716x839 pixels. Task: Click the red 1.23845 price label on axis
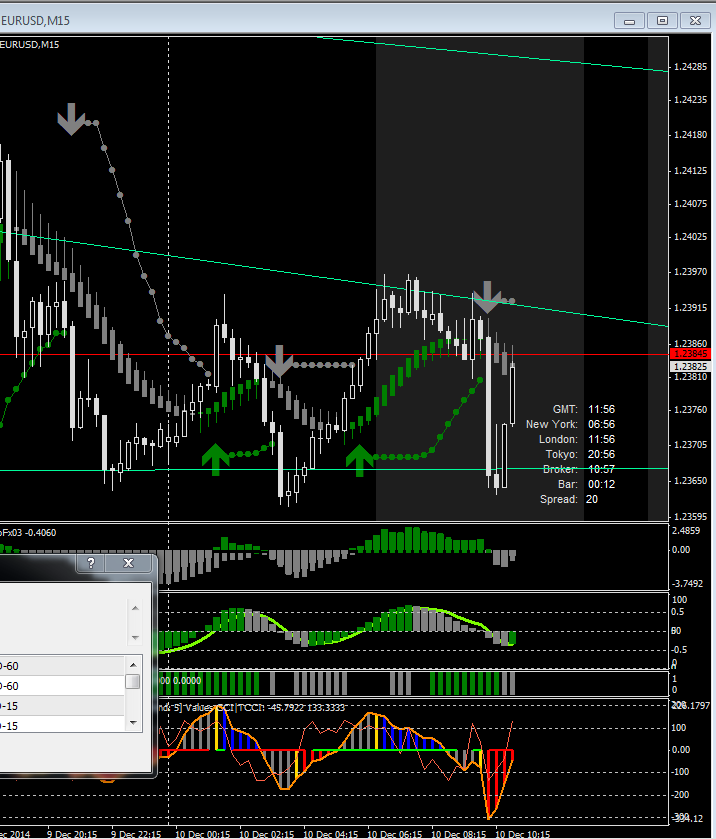click(690, 354)
